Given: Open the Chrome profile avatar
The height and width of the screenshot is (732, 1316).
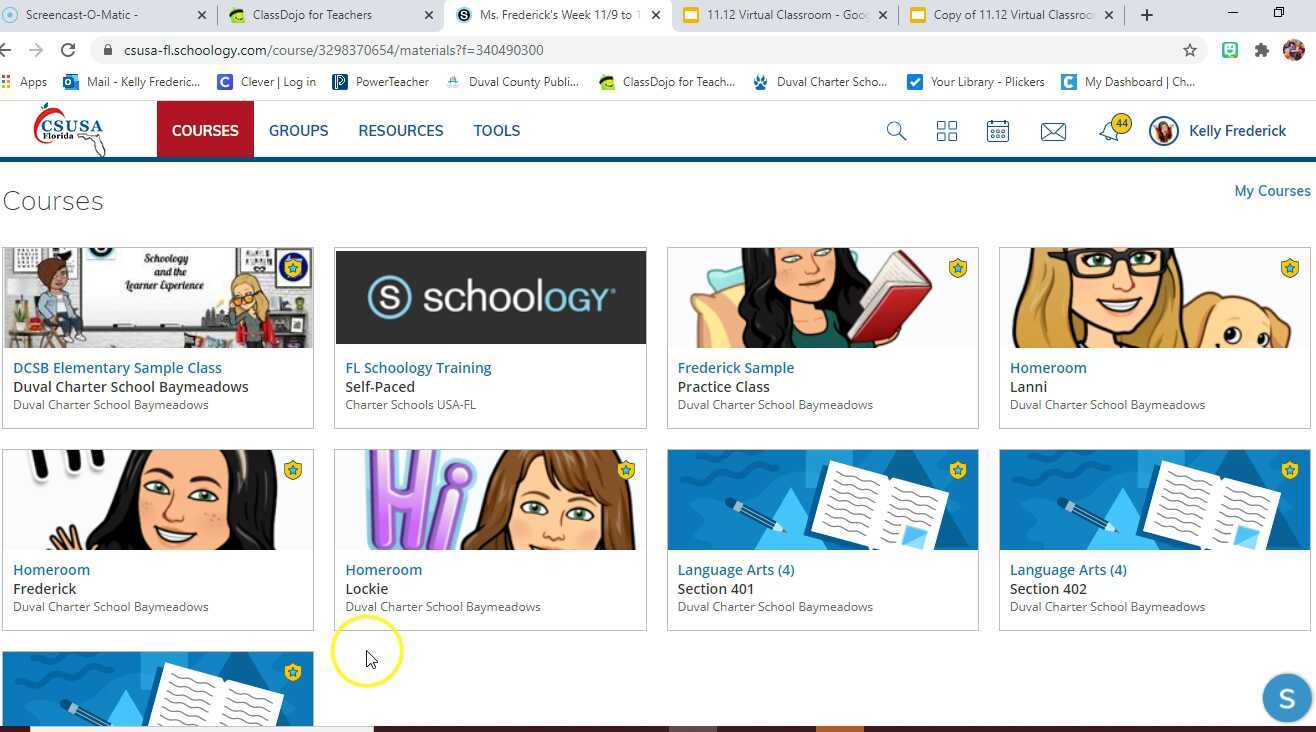Looking at the screenshot, I should pyautogui.click(x=1294, y=50).
